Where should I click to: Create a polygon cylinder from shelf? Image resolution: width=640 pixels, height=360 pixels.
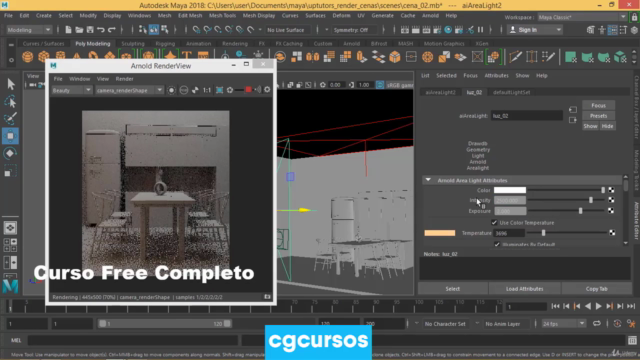60,57
